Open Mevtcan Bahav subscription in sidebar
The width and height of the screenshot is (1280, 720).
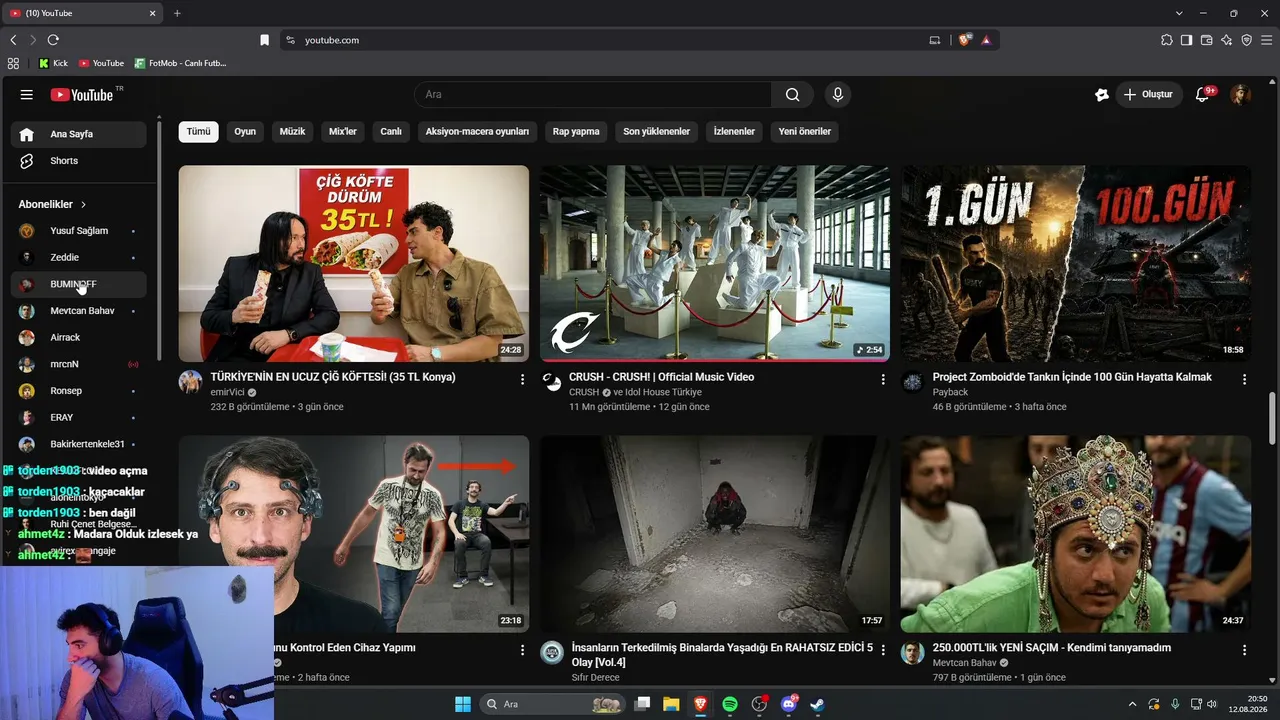pos(78,311)
